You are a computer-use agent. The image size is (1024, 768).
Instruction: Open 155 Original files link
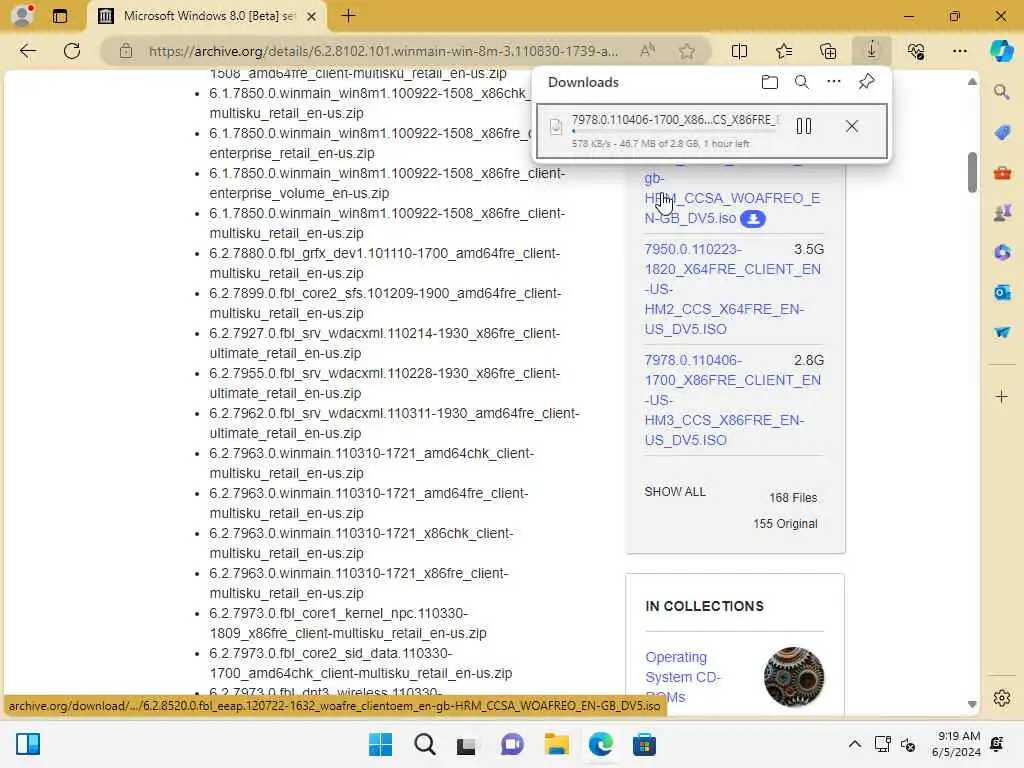pyautogui.click(x=785, y=524)
